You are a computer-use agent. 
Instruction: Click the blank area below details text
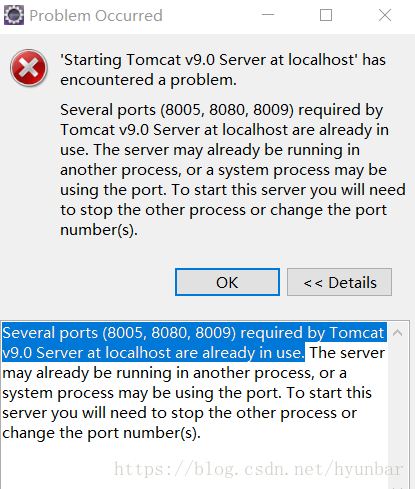pos(195,465)
